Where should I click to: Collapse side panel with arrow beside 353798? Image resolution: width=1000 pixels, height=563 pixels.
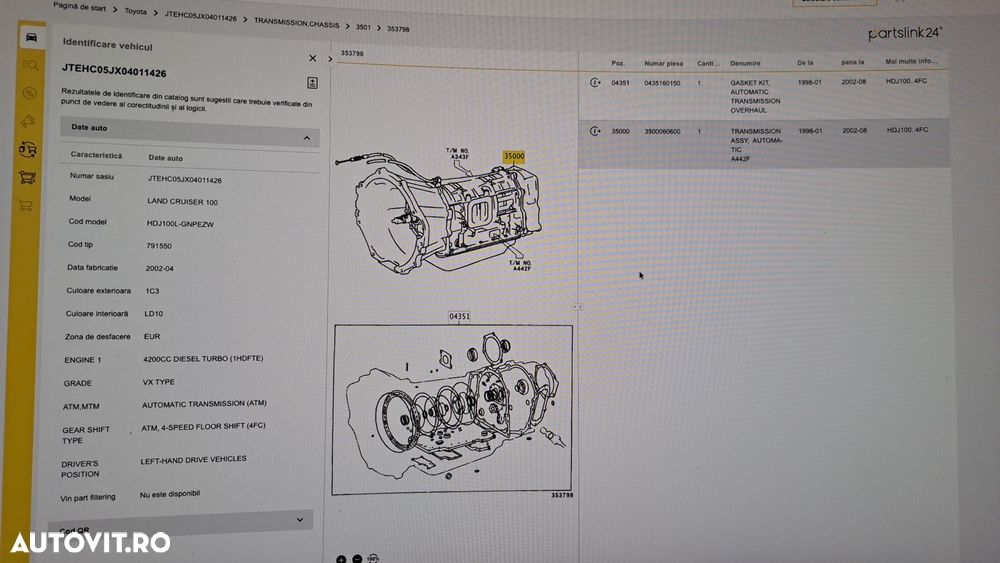tap(330, 59)
